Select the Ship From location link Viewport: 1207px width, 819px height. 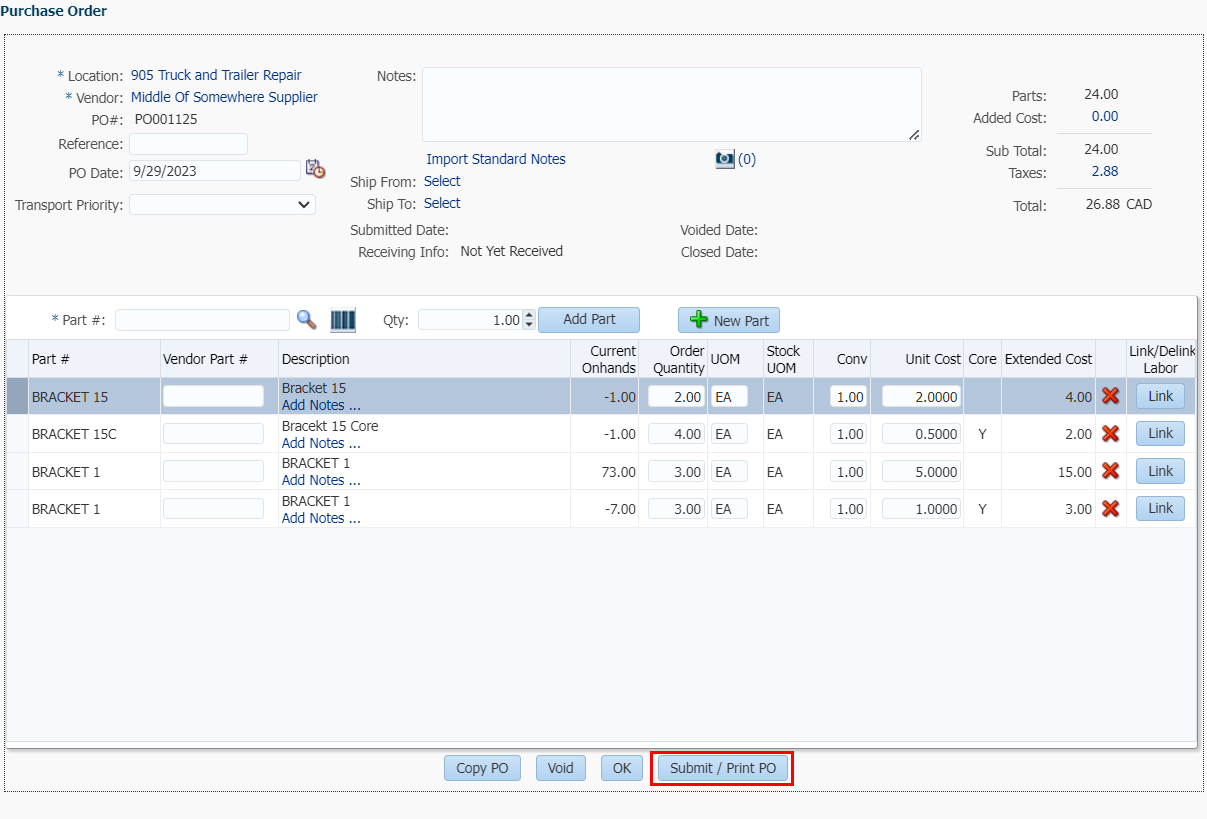click(x=442, y=181)
